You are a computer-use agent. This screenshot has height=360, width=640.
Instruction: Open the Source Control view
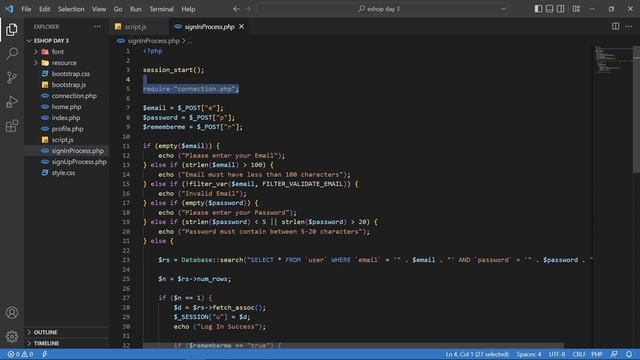(x=12, y=78)
